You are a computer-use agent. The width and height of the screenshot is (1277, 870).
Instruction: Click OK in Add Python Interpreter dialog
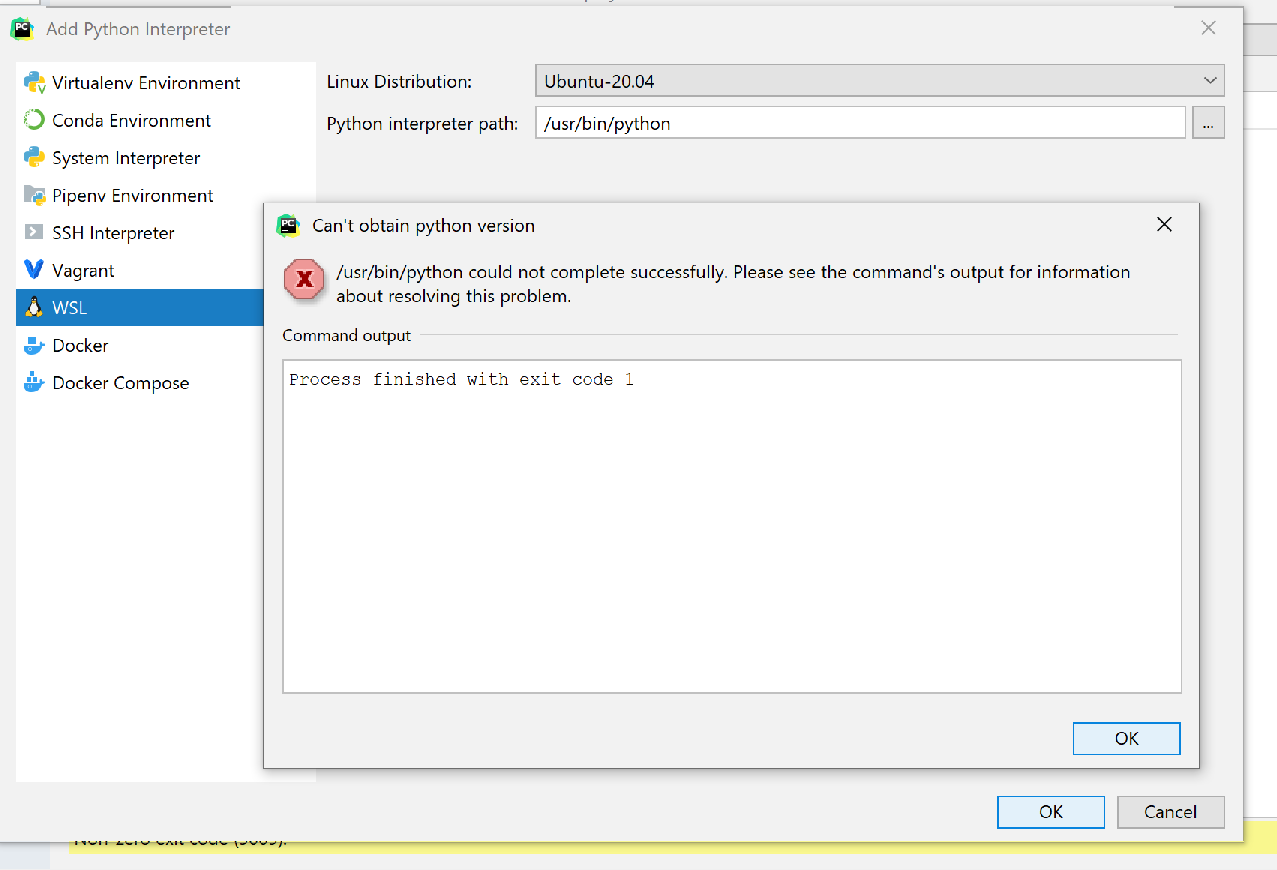pyautogui.click(x=1051, y=812)
